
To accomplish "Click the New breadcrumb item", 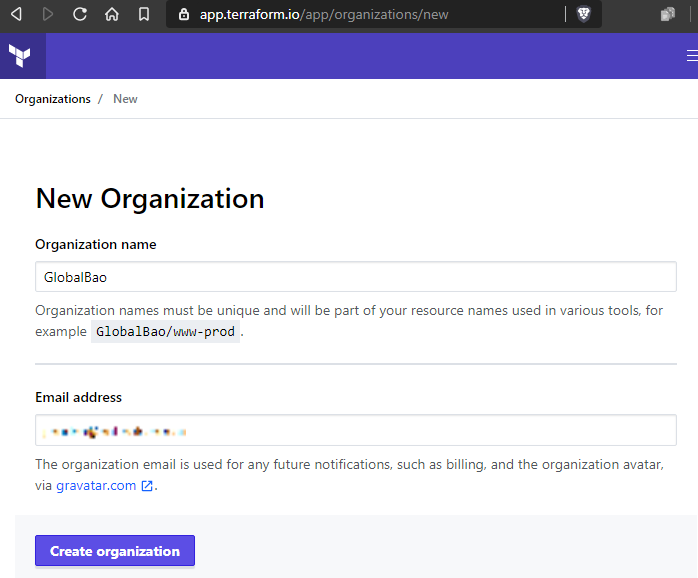I will pyautogui.click(x=125, y=99).
